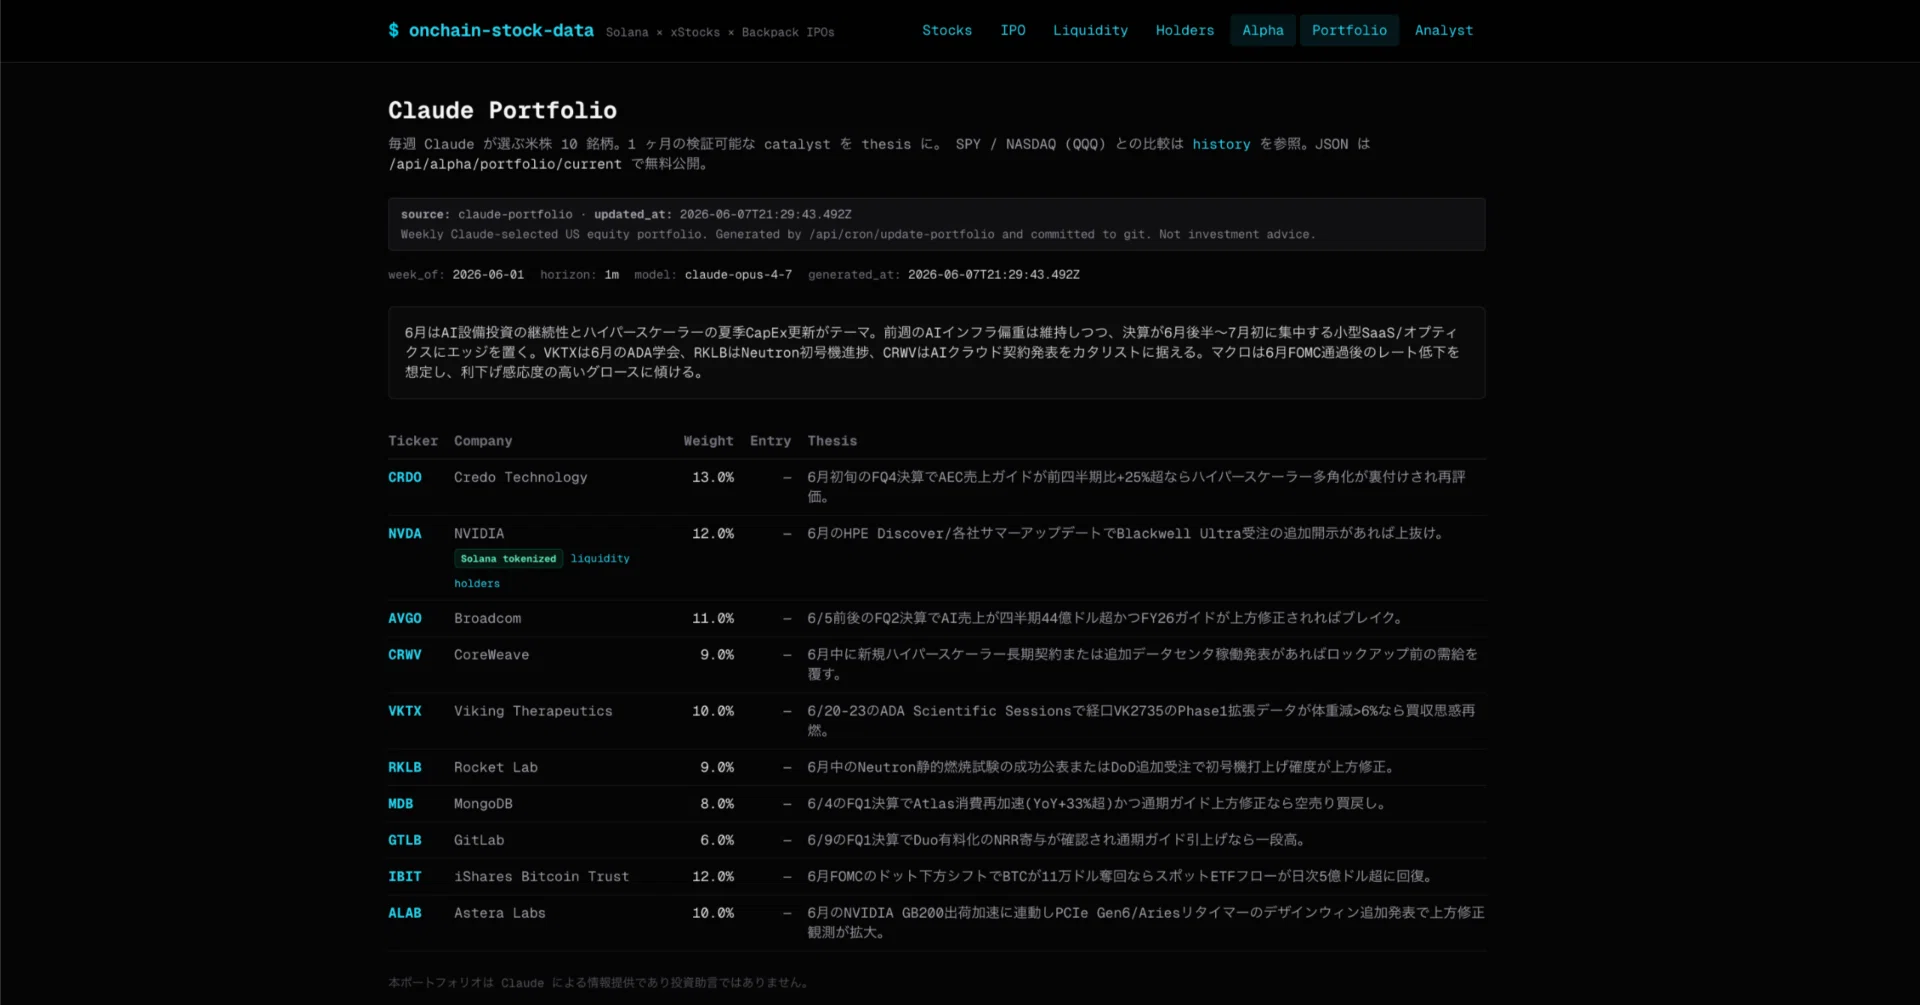Screen dimensions: 1920x1005
Task: Go to the Stocks nav tab
Action: pos(947,30)
